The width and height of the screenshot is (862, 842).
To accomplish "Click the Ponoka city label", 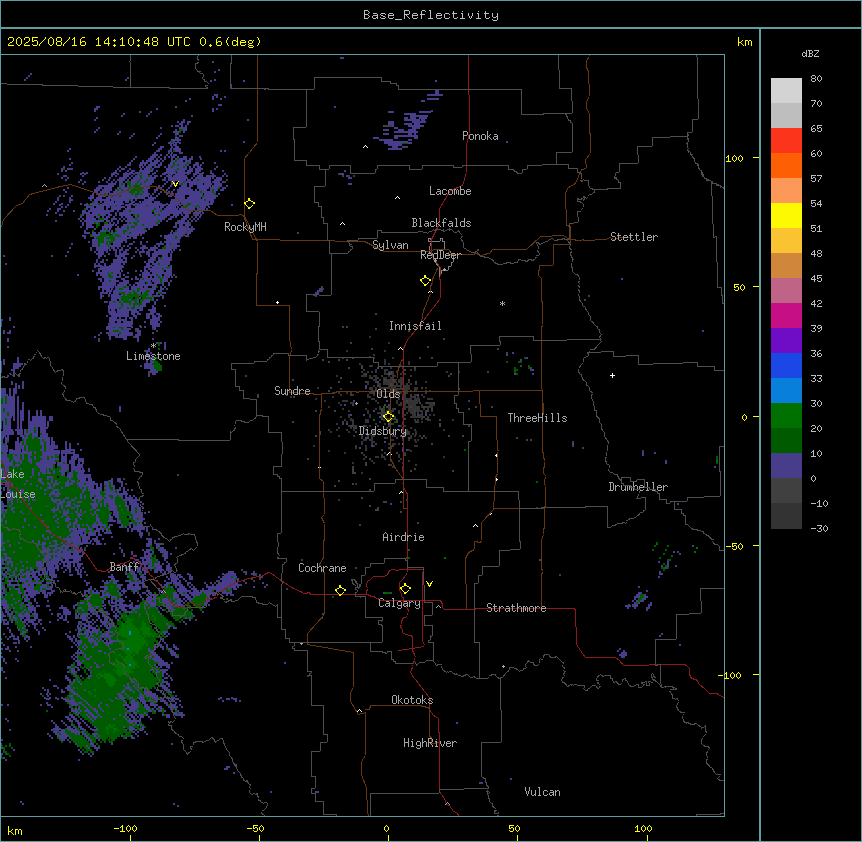I will [x=480, y=136].
